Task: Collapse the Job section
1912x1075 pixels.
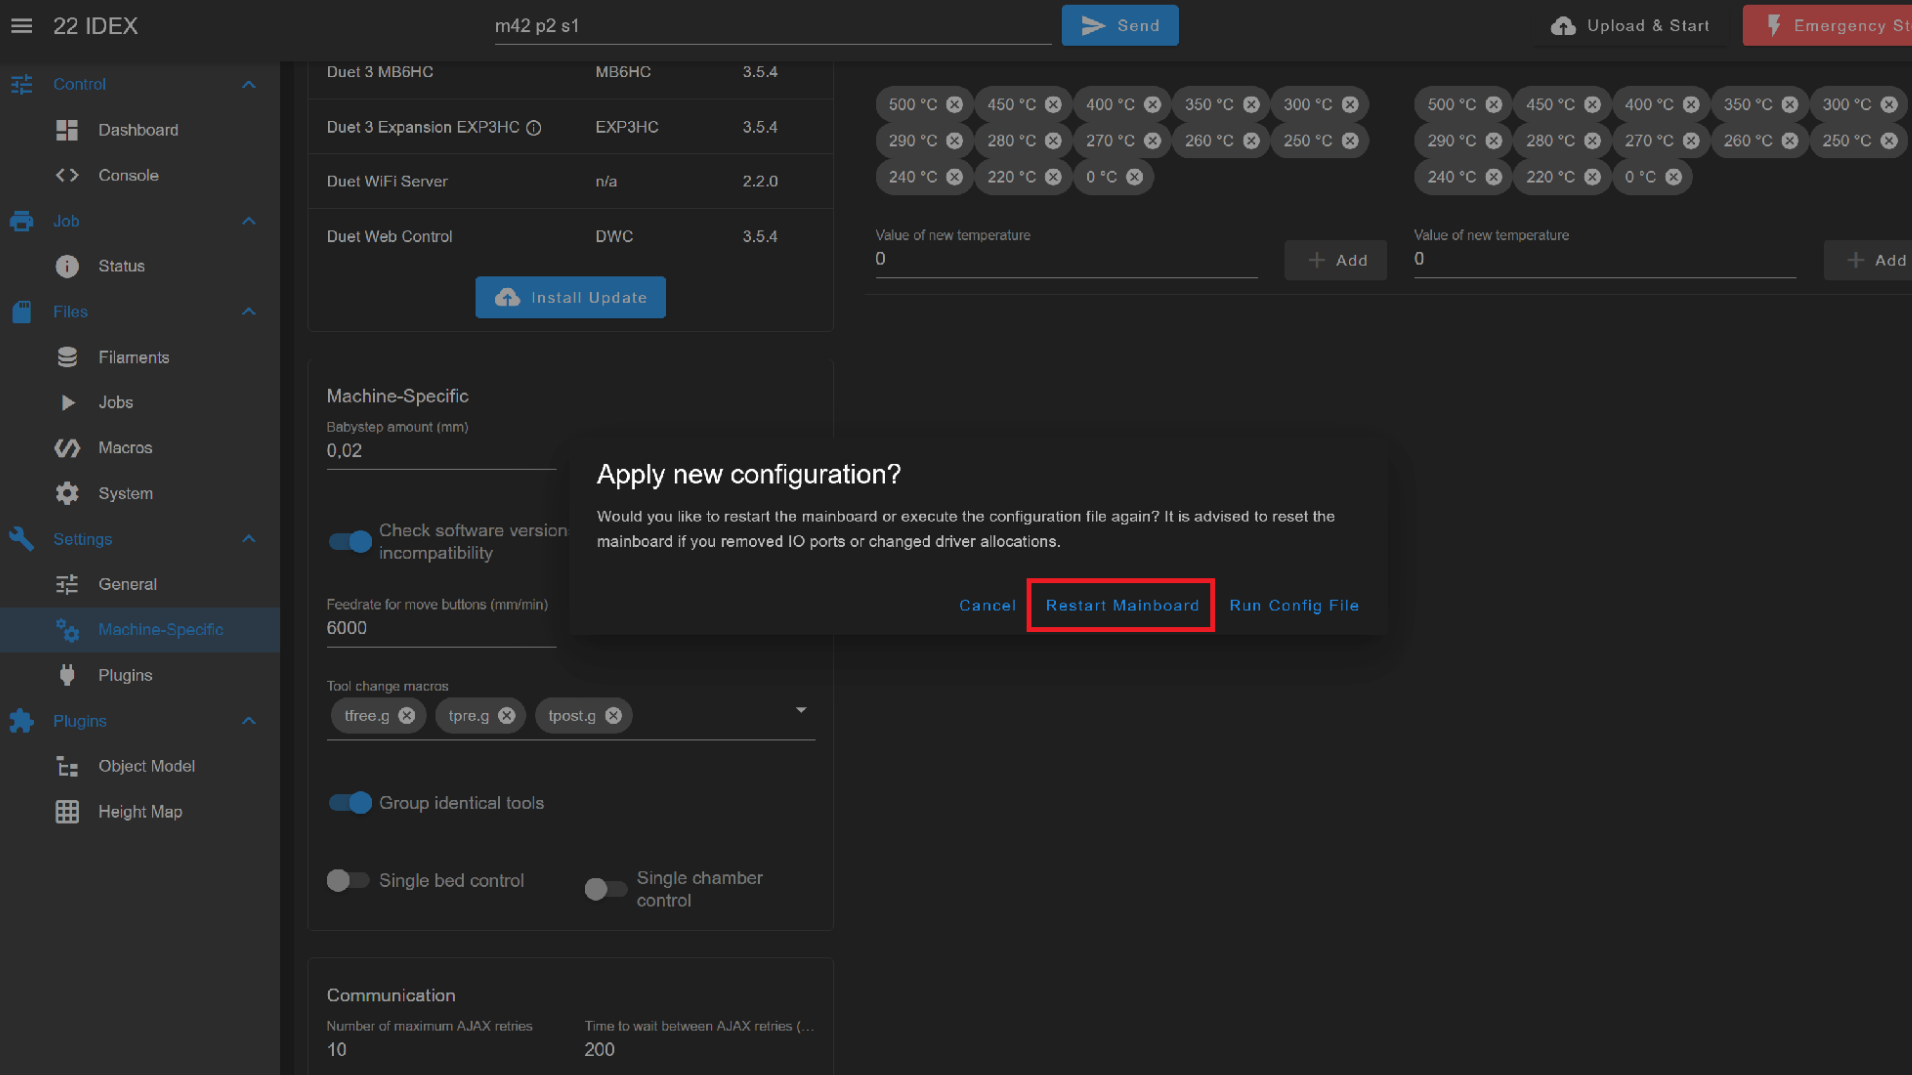Action: pyautogui.click(x=249, y=221)
